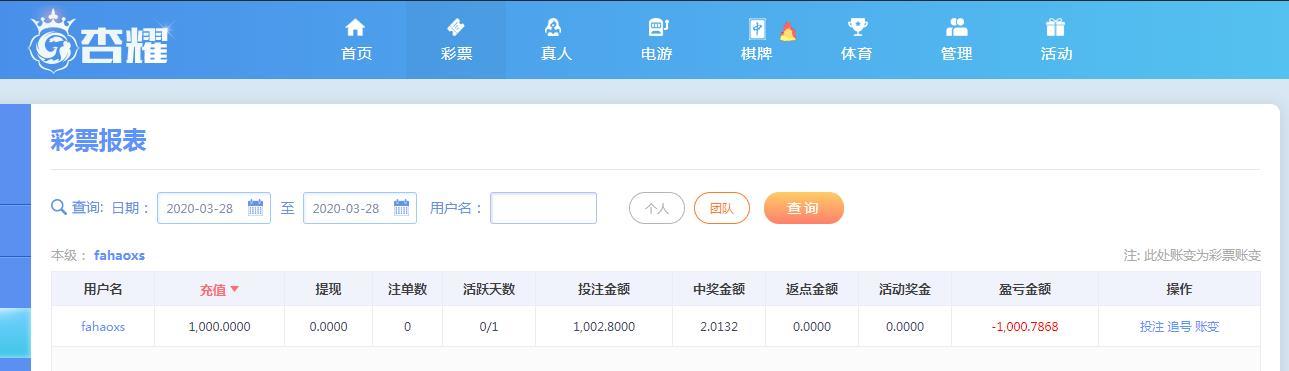Open the 真人 live dealer icon
The height and width of the screenshot is (371, 1289).
pos(554,27)
